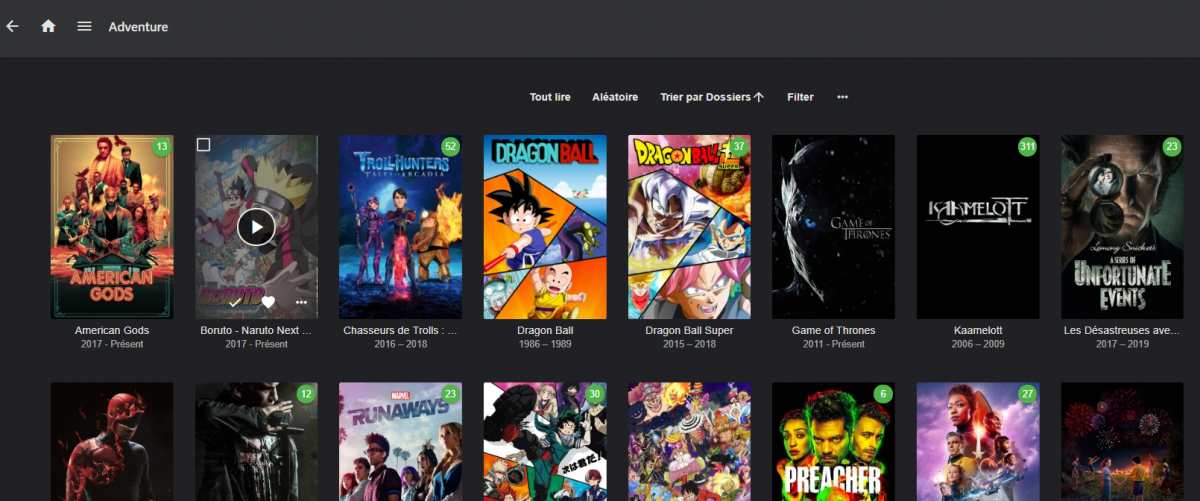The width and height of the screenshot is (1200, 501).
Task: Play all items with Tout lire
Action: tap(550, 97)
